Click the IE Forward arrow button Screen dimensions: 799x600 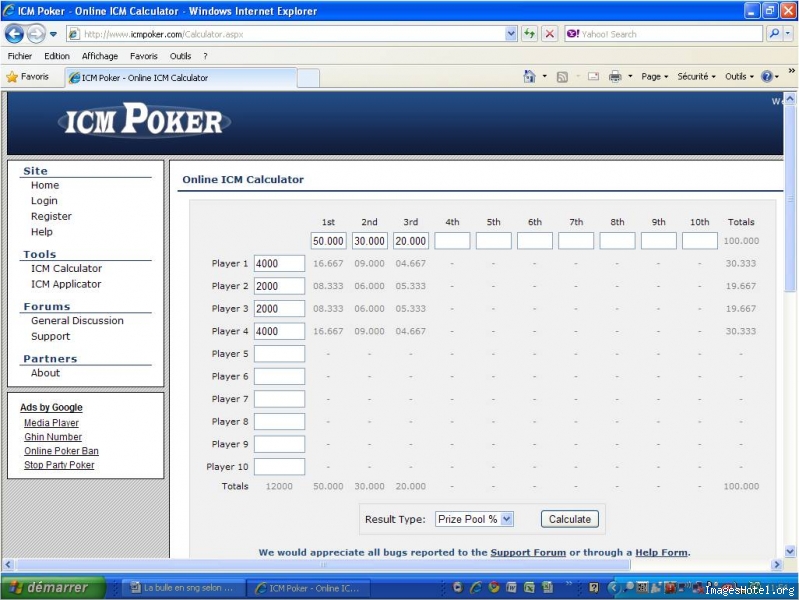click(x=36, y=34)
